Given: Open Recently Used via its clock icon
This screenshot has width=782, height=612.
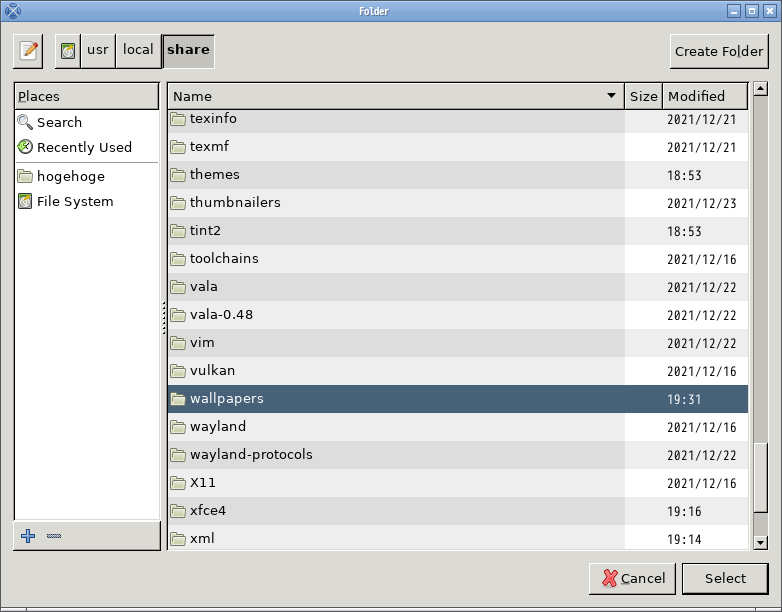Looking at the screenshot, I should (x=25, y=147).
